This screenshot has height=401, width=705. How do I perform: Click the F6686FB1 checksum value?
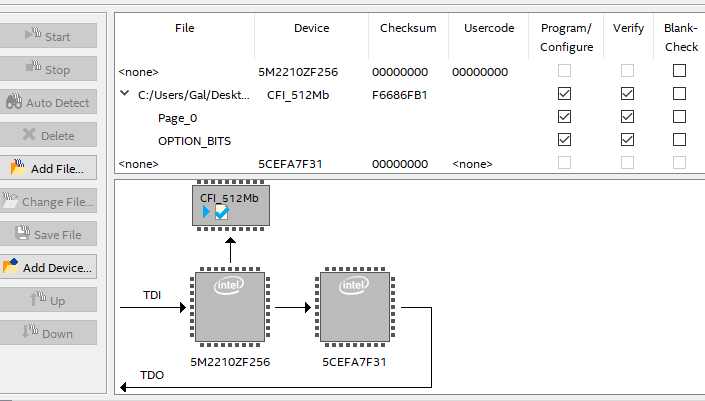point(400,95)
